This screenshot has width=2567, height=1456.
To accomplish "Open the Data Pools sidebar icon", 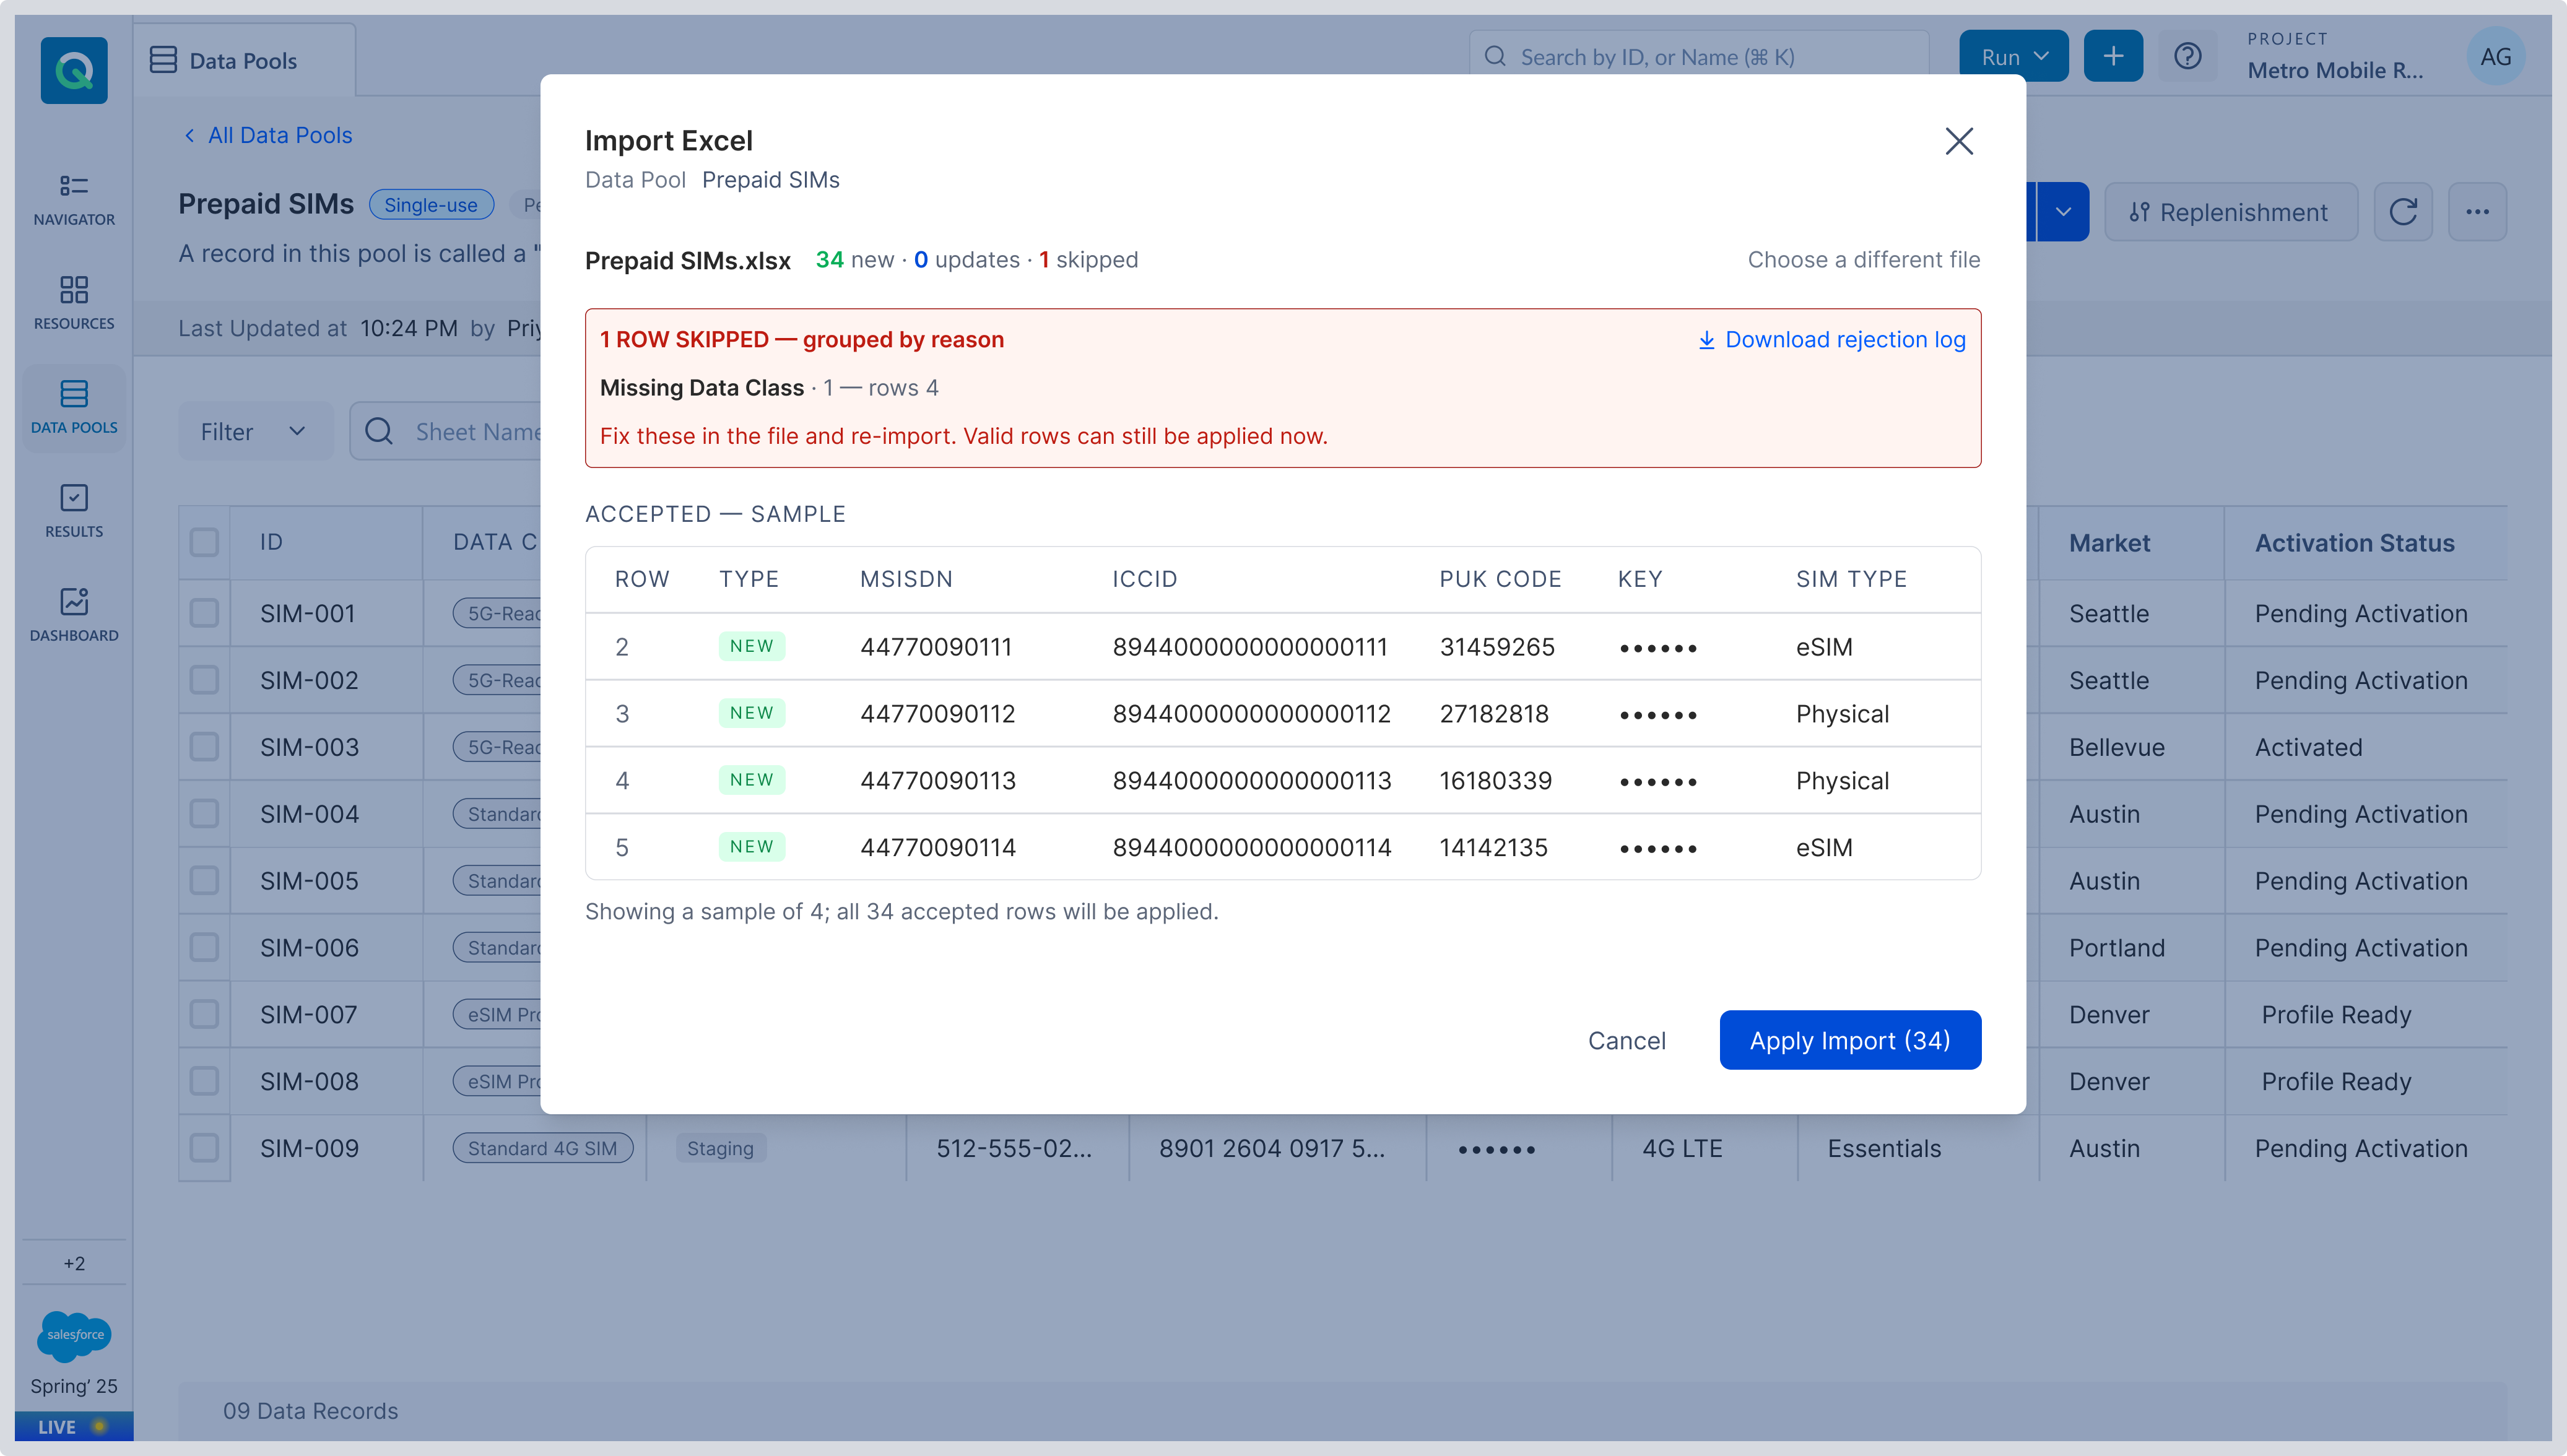I will coord(74,407).
